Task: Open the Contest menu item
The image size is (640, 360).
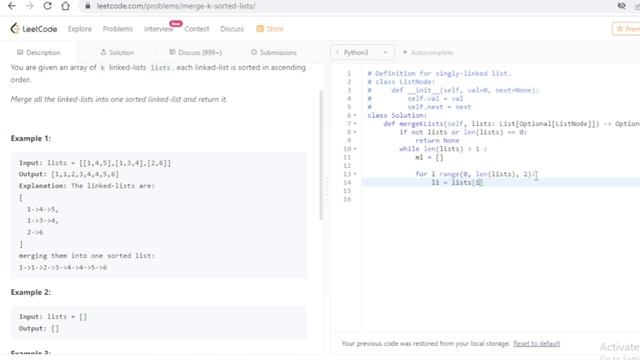Action: [x=197, y=29]
